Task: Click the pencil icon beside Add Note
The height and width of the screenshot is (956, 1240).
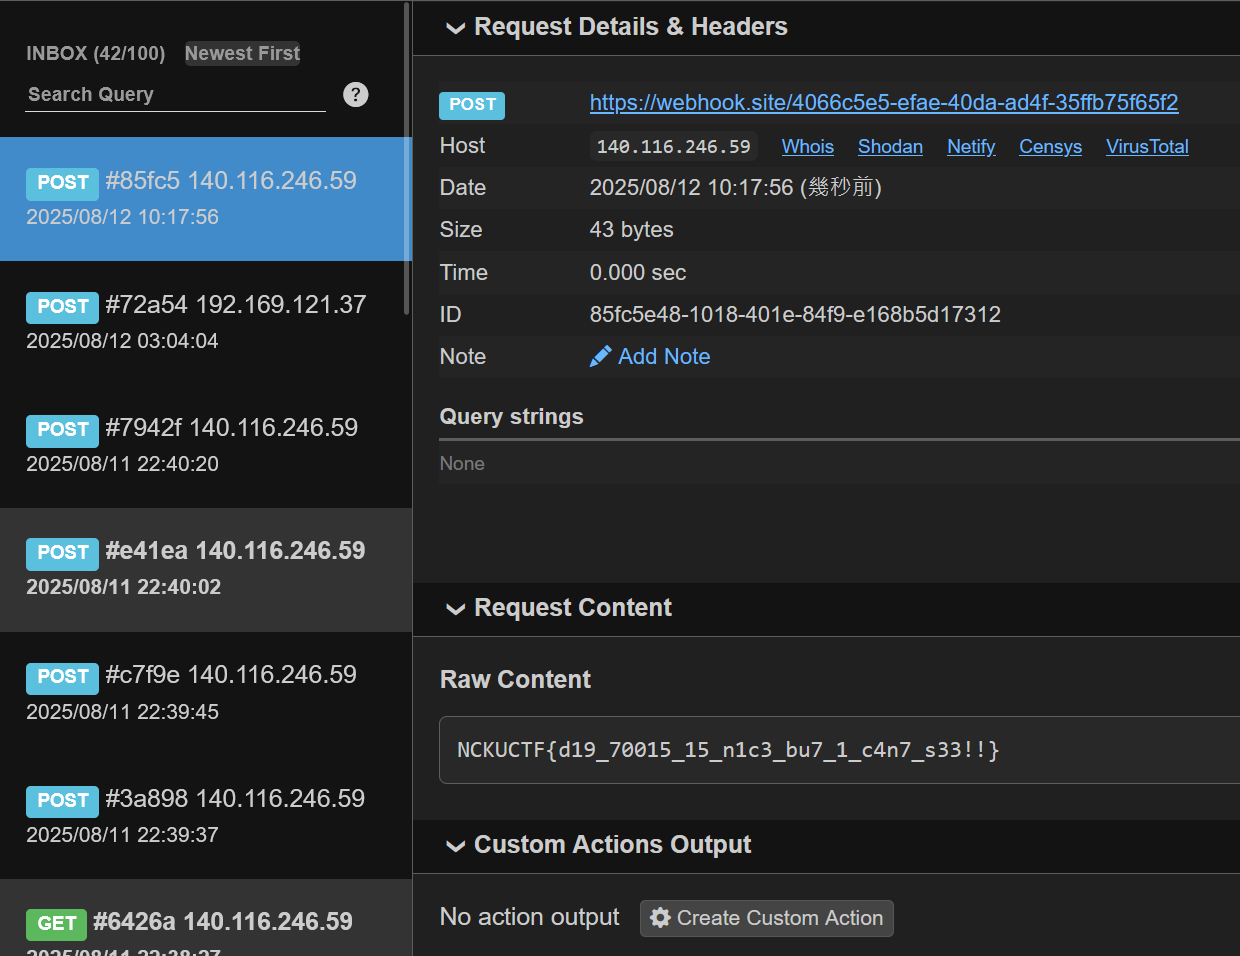Action: click(x=600, y=357)
